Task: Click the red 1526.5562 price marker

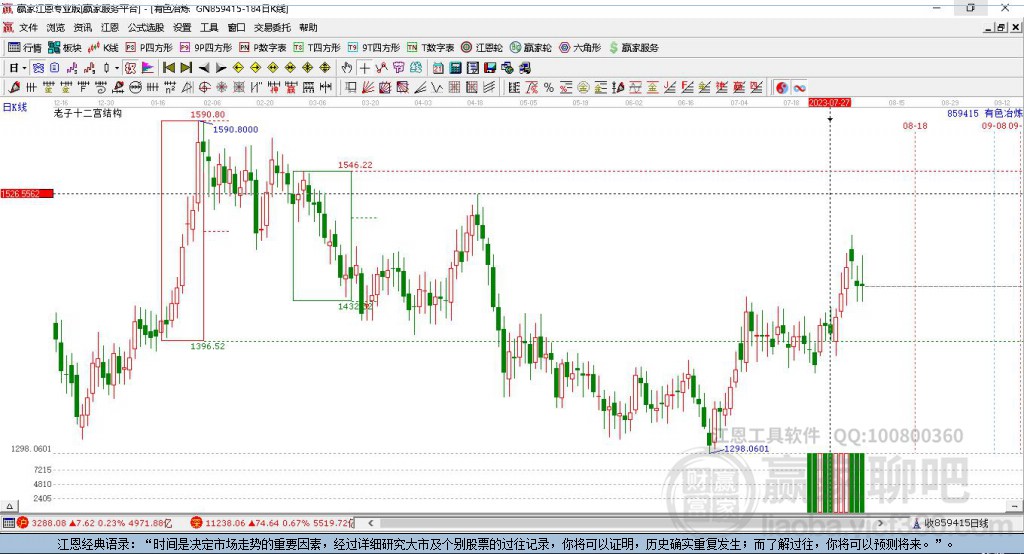Action: 27,193
